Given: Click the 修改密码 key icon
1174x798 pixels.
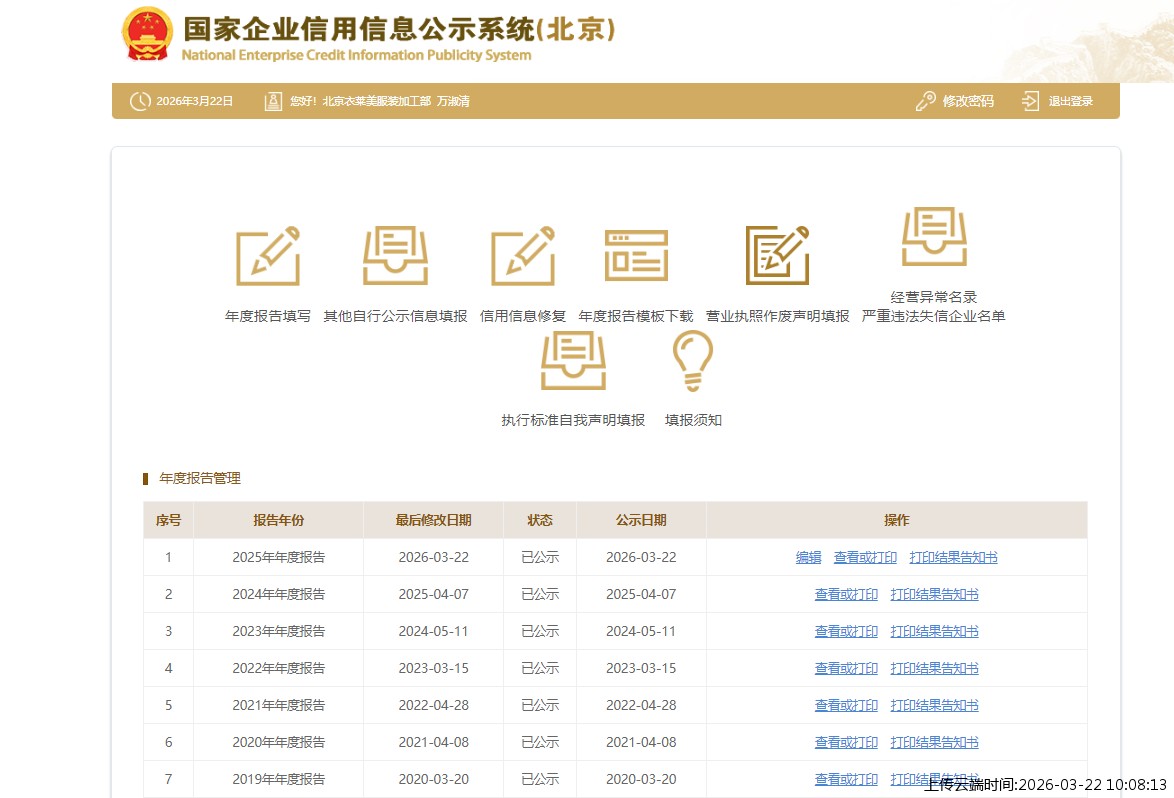Looking at the screenshot, I should (926, 101).
